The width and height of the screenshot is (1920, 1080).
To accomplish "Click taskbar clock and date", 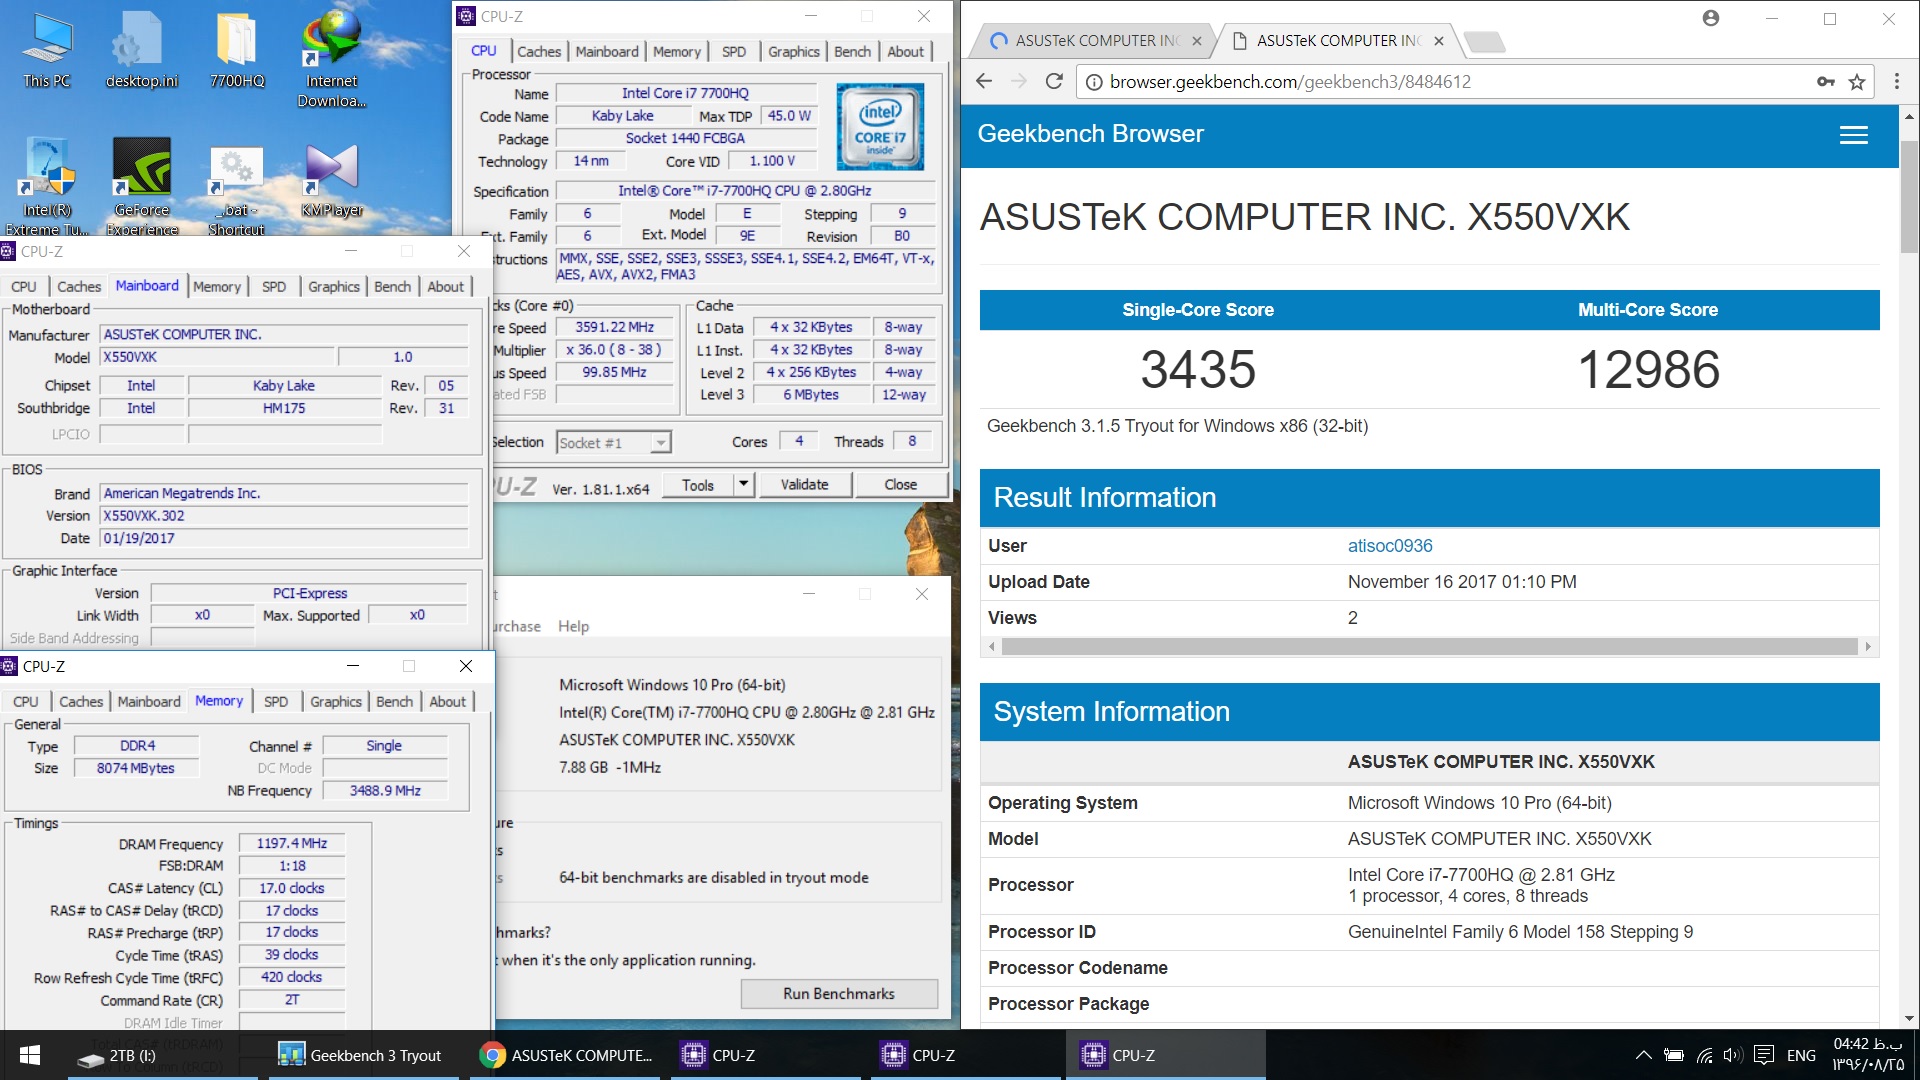I will (1868, 1055).
